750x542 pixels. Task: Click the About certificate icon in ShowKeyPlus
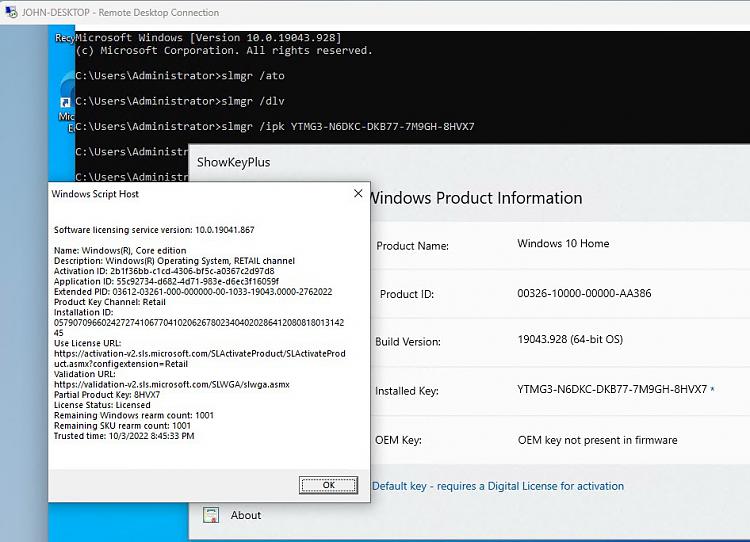[x=210, y=515]
